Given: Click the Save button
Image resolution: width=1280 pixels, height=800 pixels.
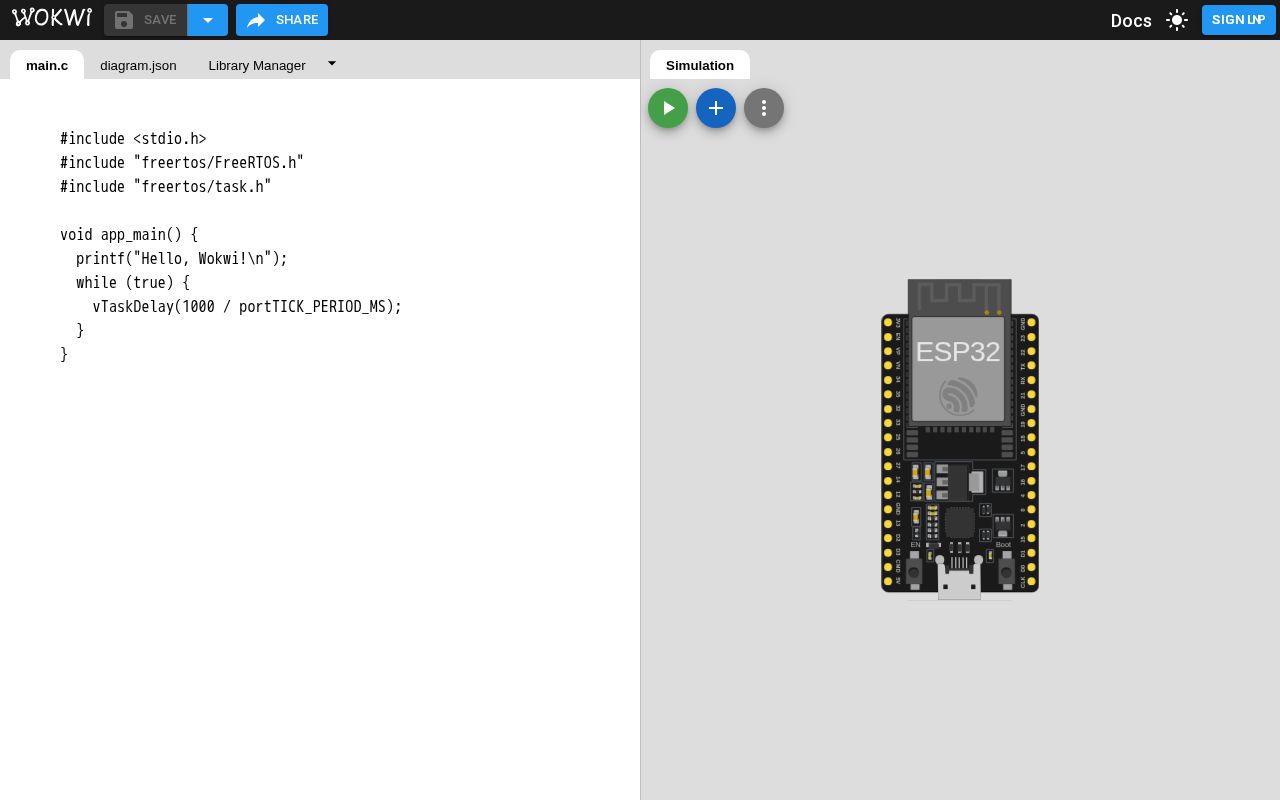Looking at the screenshot, I should pyautogui.click(x=146, y=20).
